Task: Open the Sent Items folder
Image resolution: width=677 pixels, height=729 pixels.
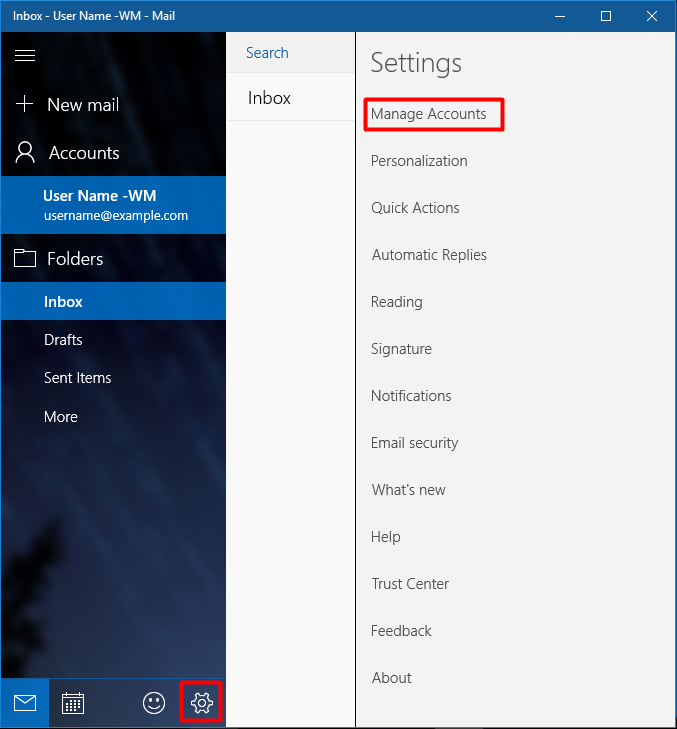Action: pos(78,378)
